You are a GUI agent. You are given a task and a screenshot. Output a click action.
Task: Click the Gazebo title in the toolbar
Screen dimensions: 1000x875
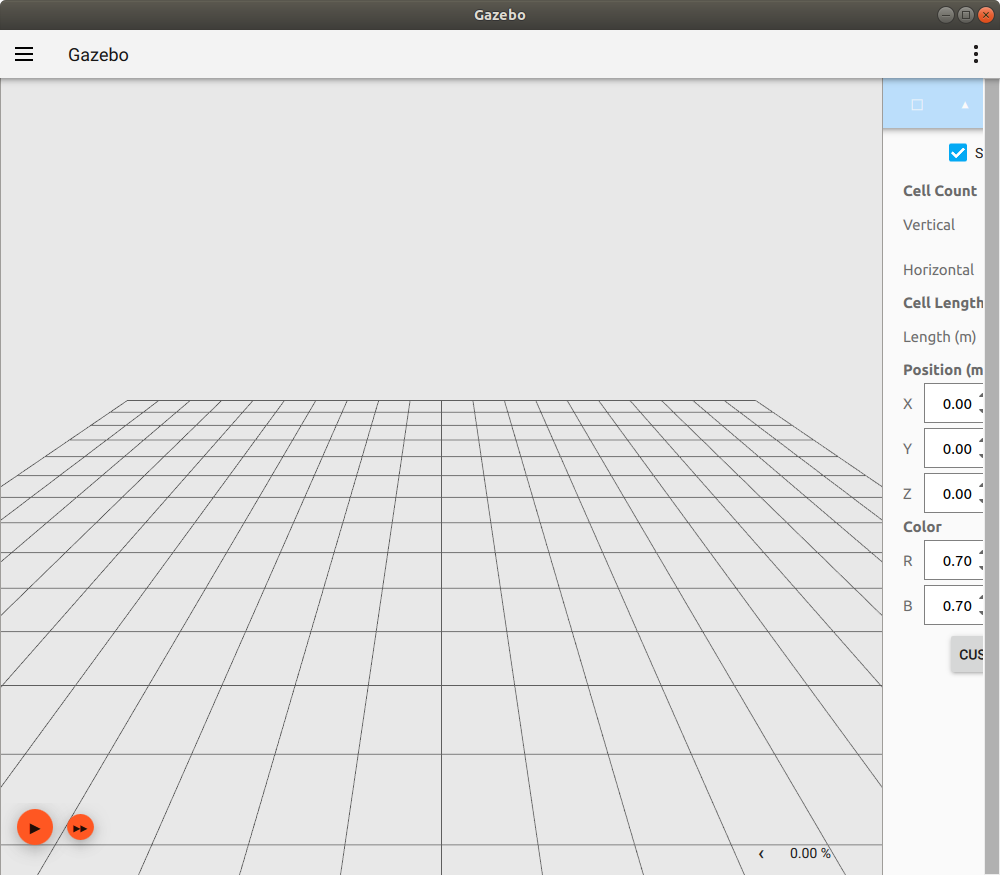click(97, 55)
